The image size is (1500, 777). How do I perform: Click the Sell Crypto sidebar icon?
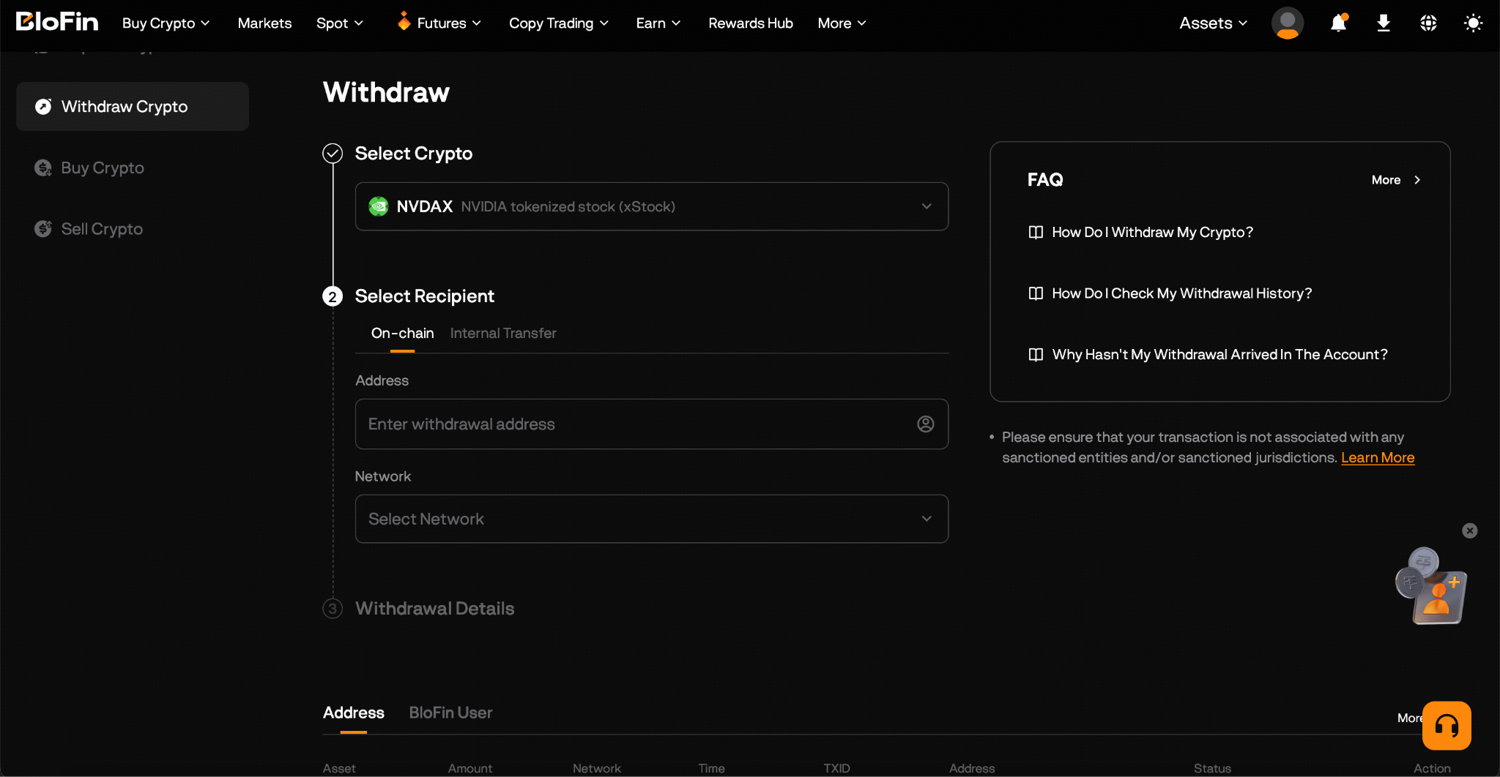(43, 229)
